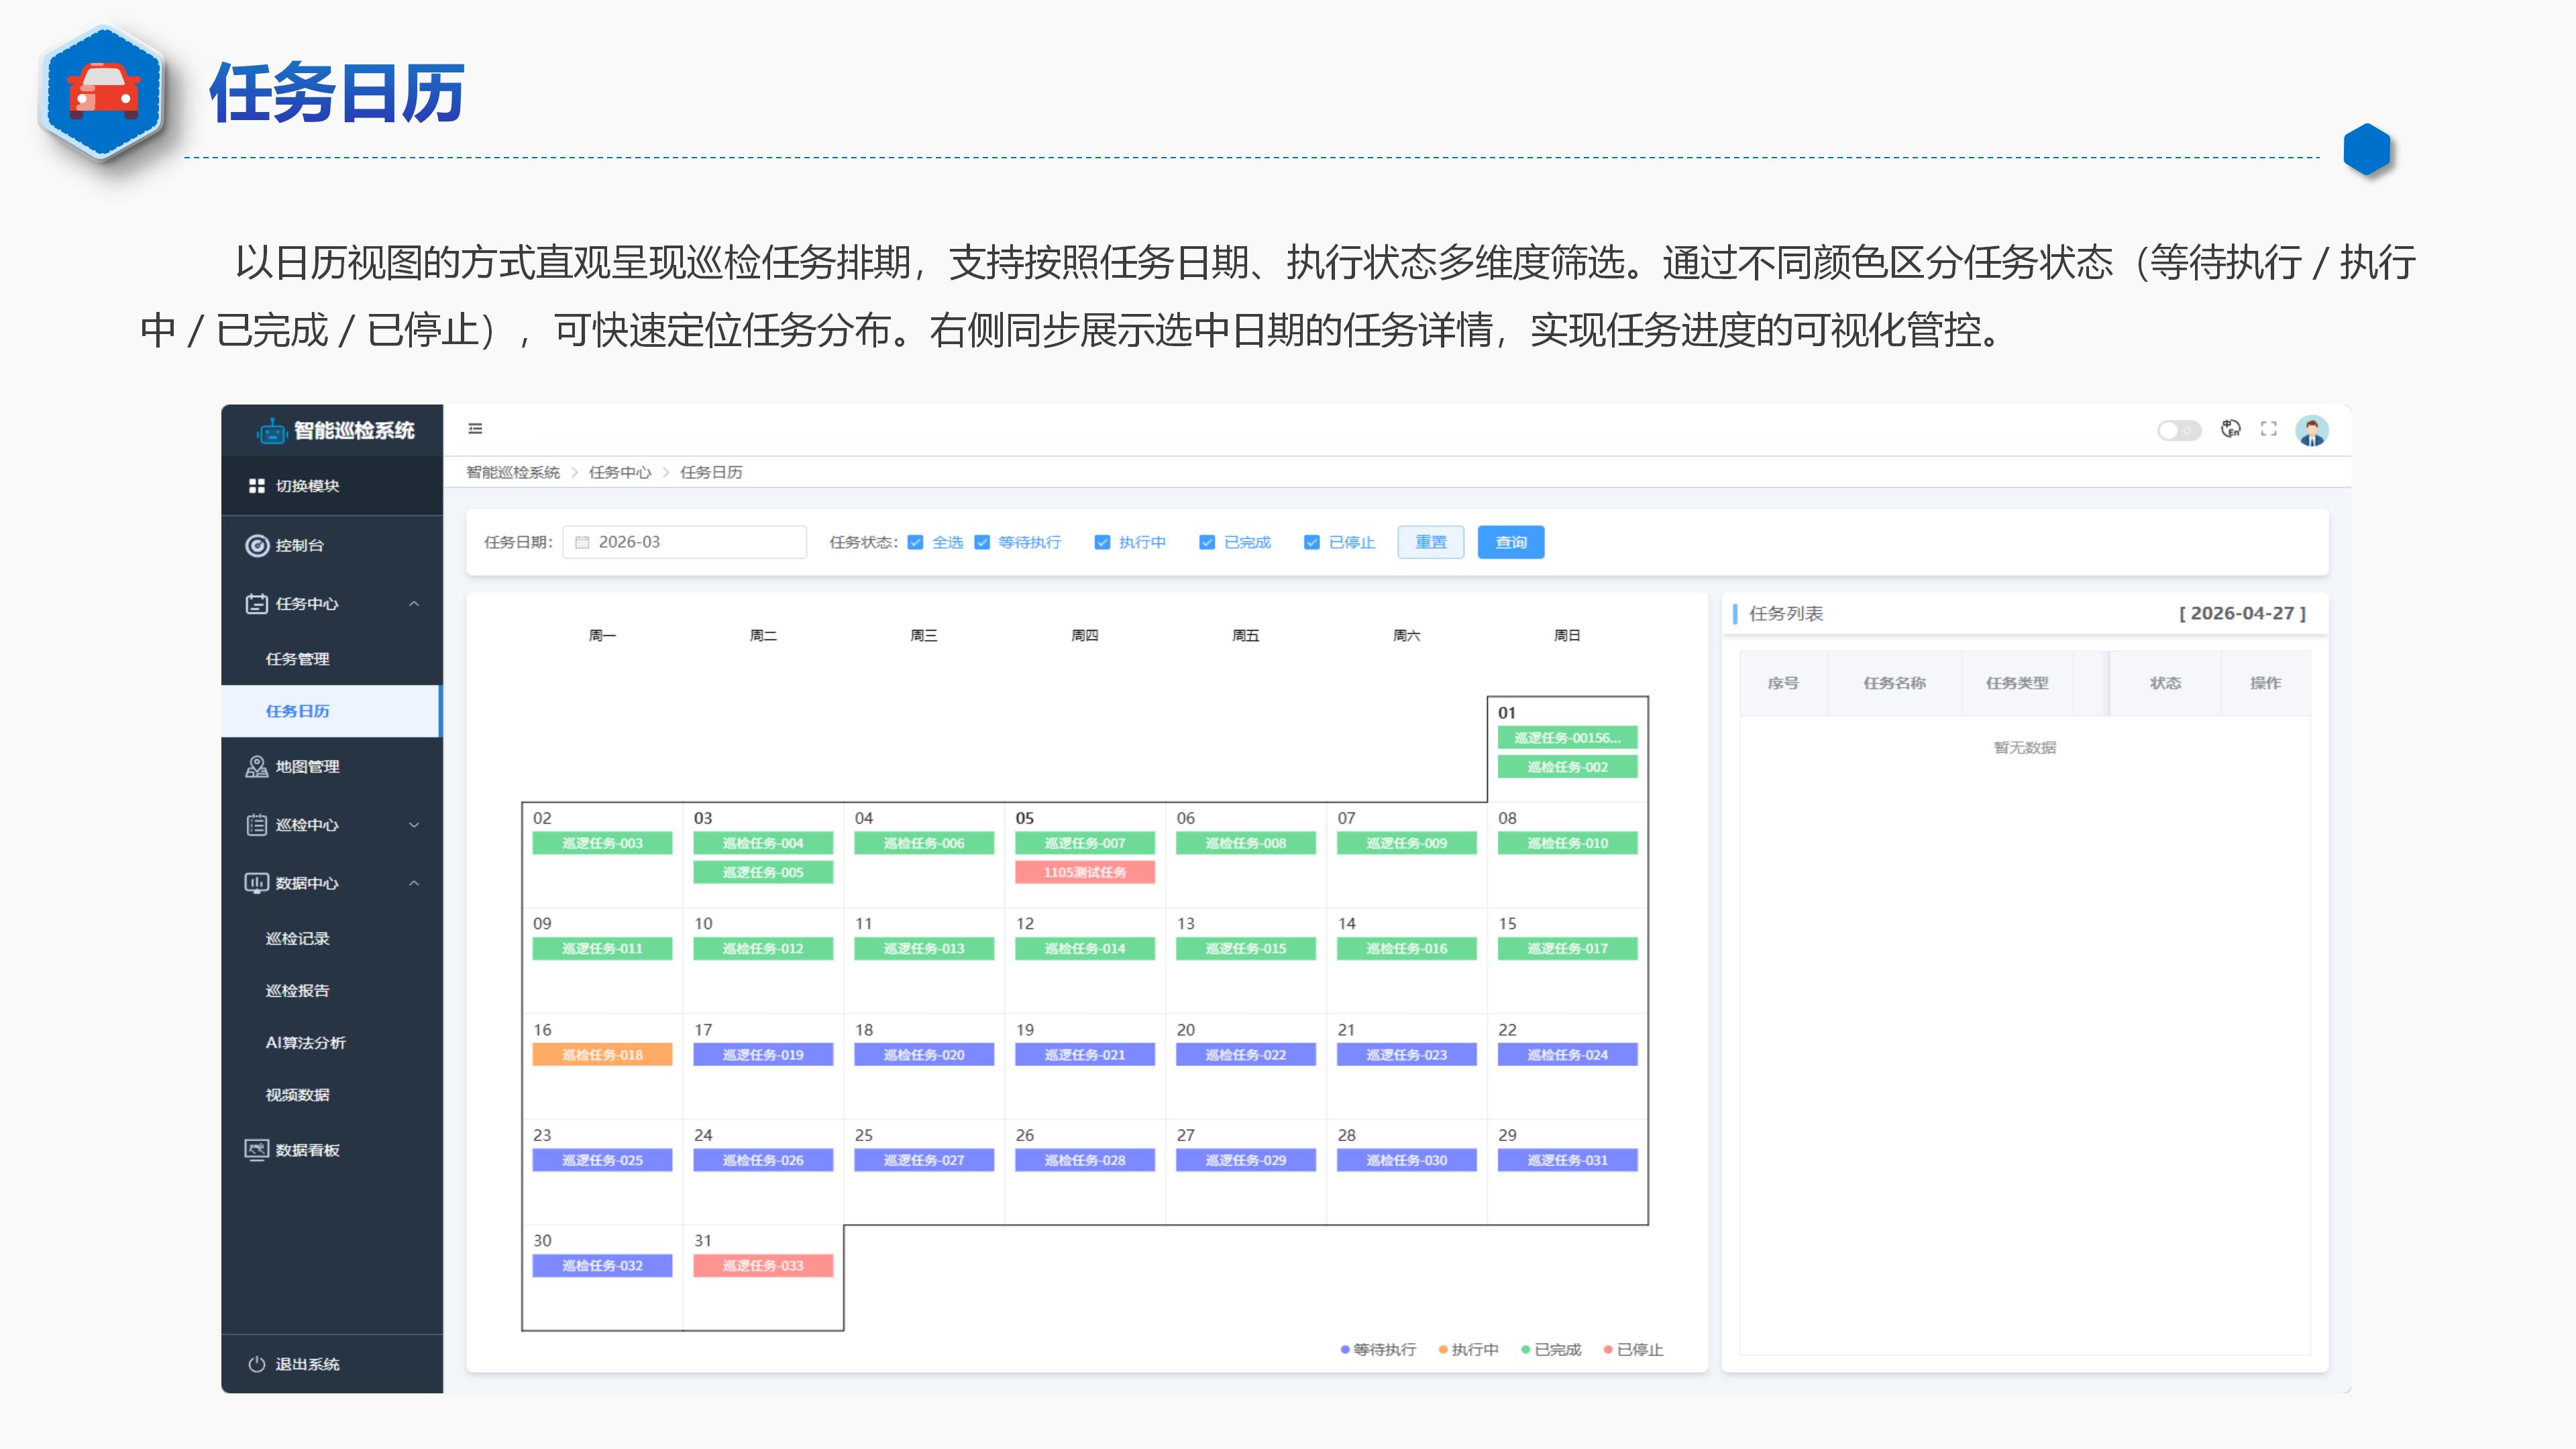Click the calendar icon in the 任务日期 field
The image size is (2576, 1449).
582,542
